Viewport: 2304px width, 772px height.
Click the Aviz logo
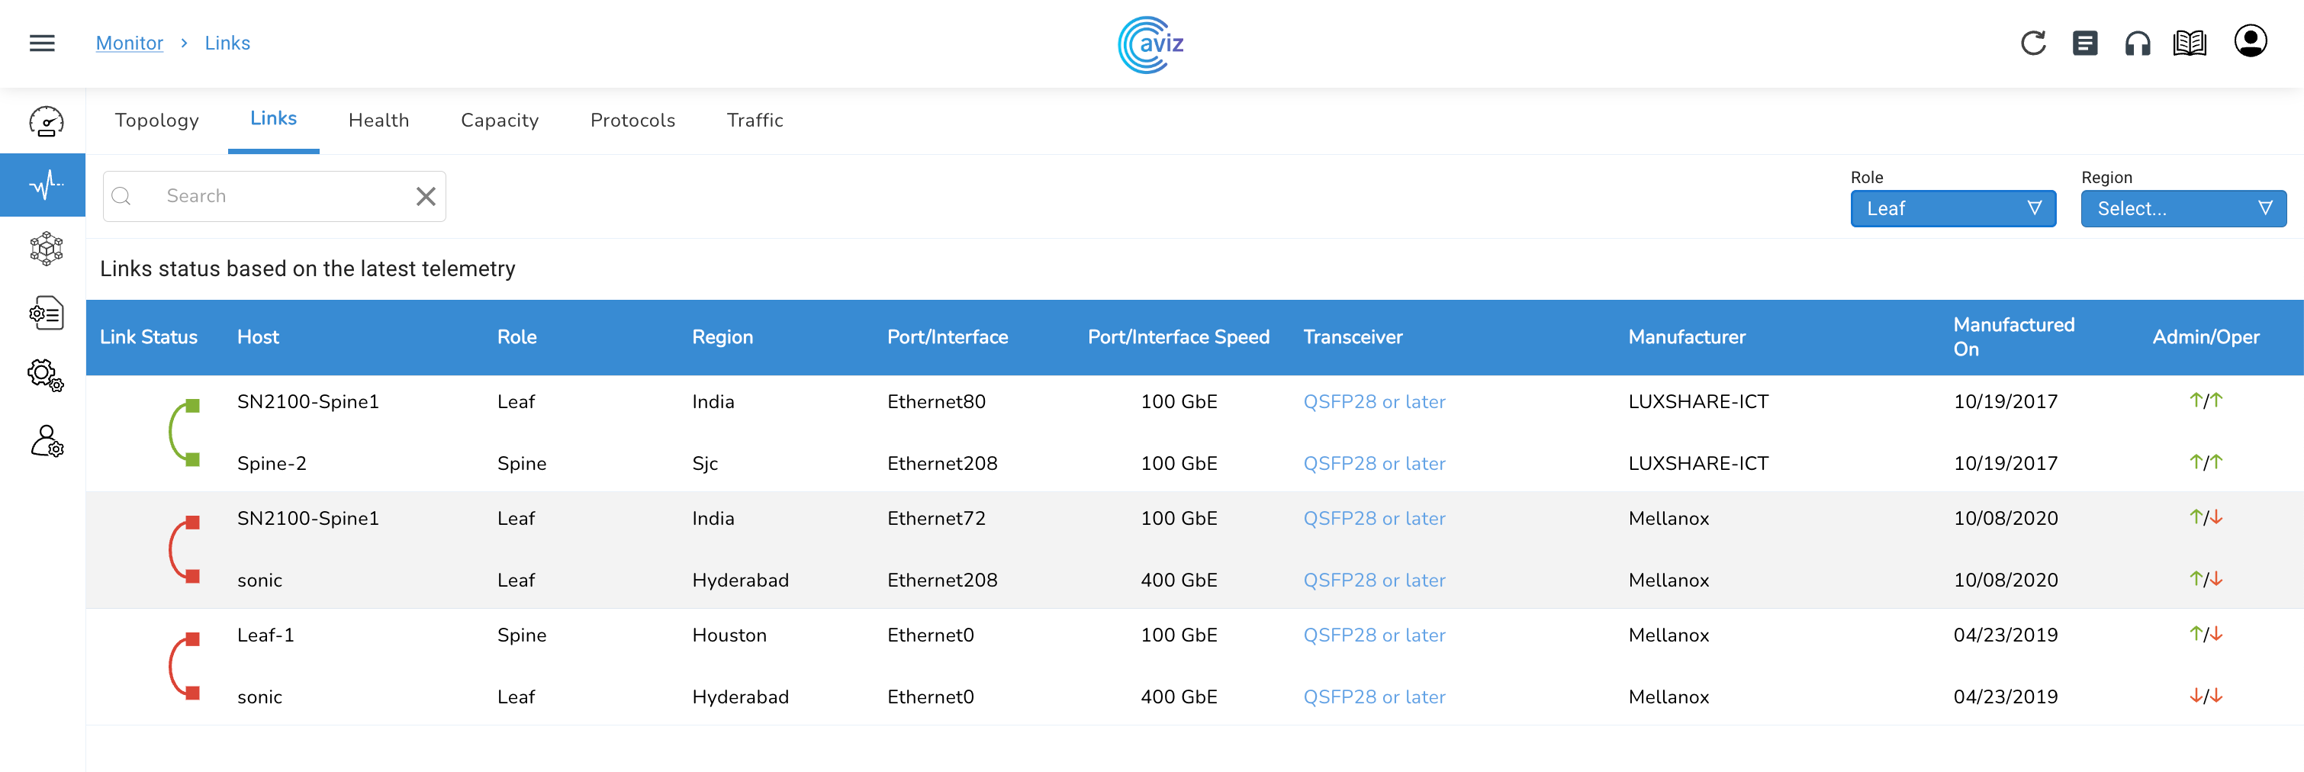pos(1151,44)
